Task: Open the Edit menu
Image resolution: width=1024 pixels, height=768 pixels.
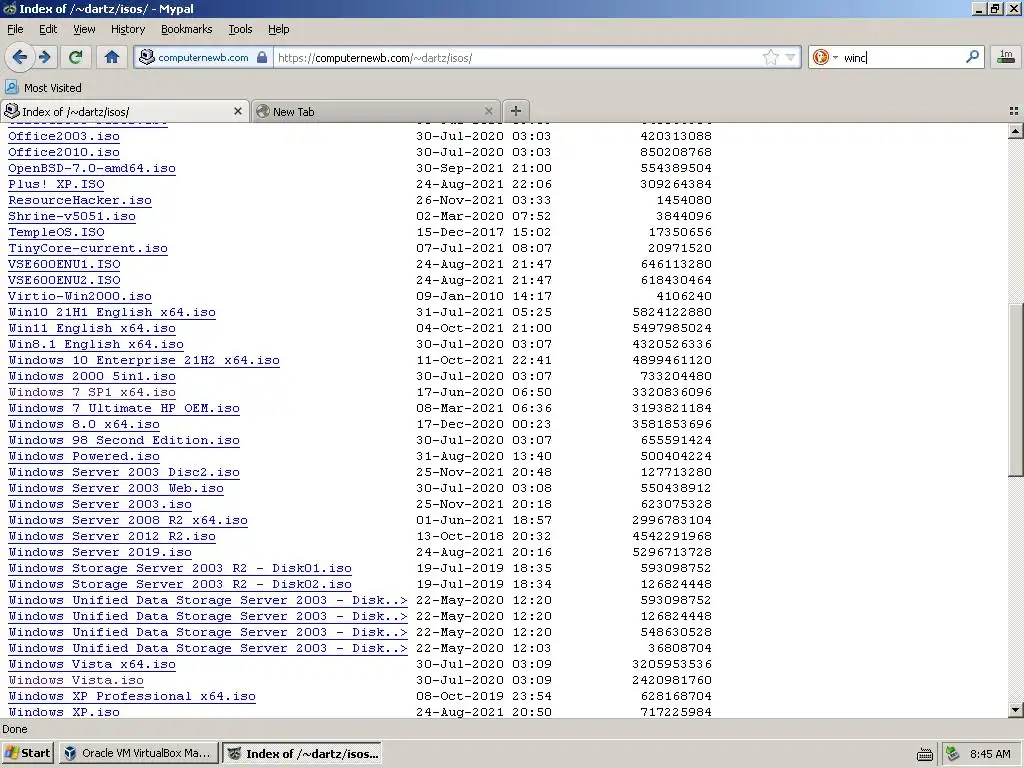Action: (48, 29)
